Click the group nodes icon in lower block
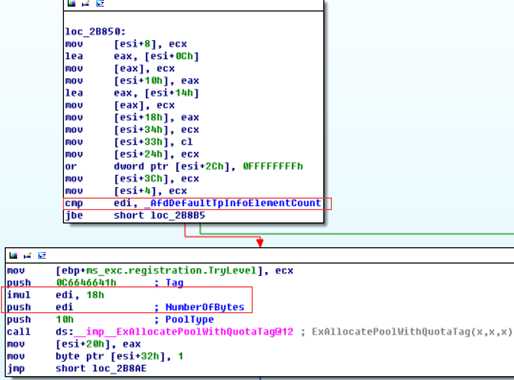The height and width of the screenshot is (380, 514). [42, 256]
